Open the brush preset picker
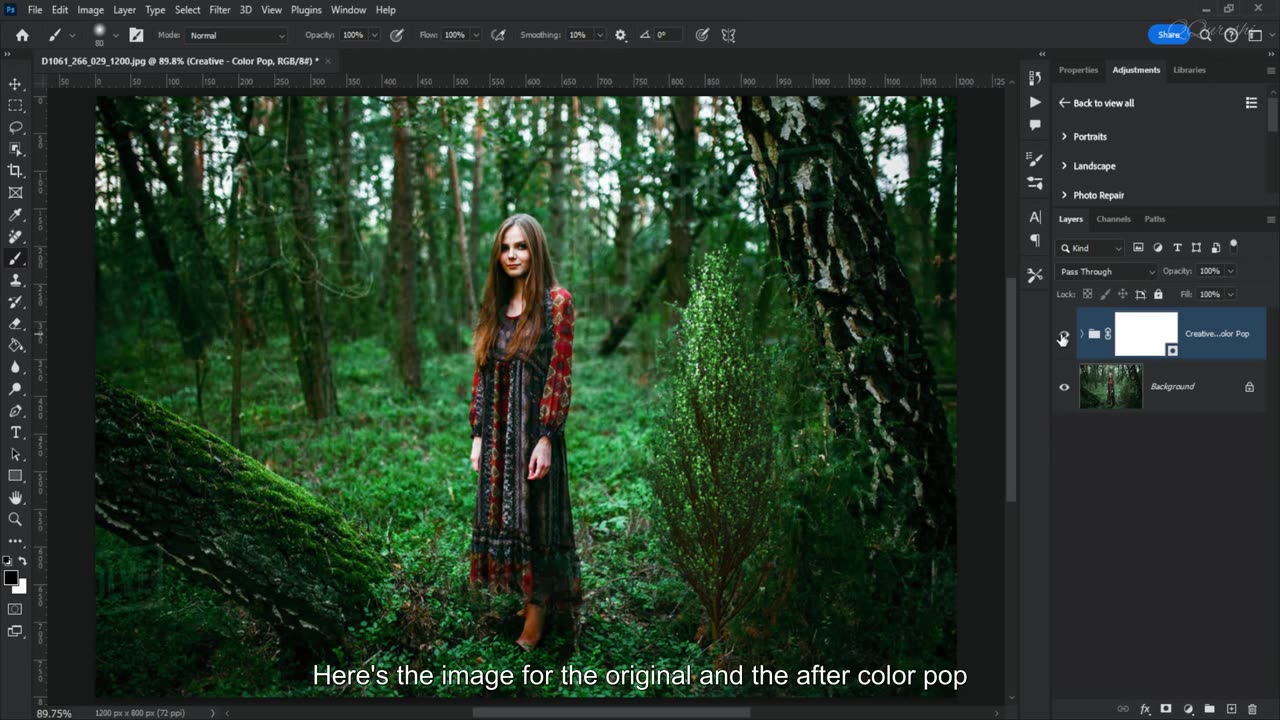Screen dimensions: 1280x720 click(104, 35)
